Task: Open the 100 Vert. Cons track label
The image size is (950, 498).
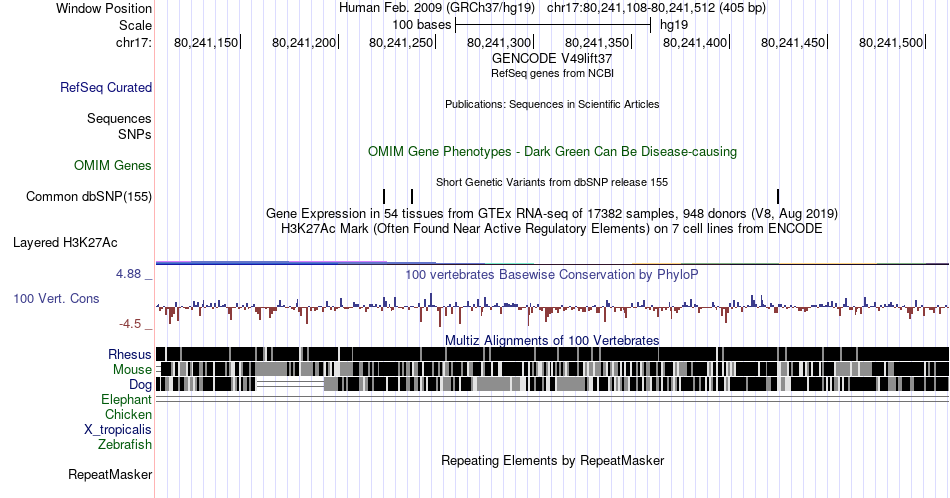Action: click(56, 298)
